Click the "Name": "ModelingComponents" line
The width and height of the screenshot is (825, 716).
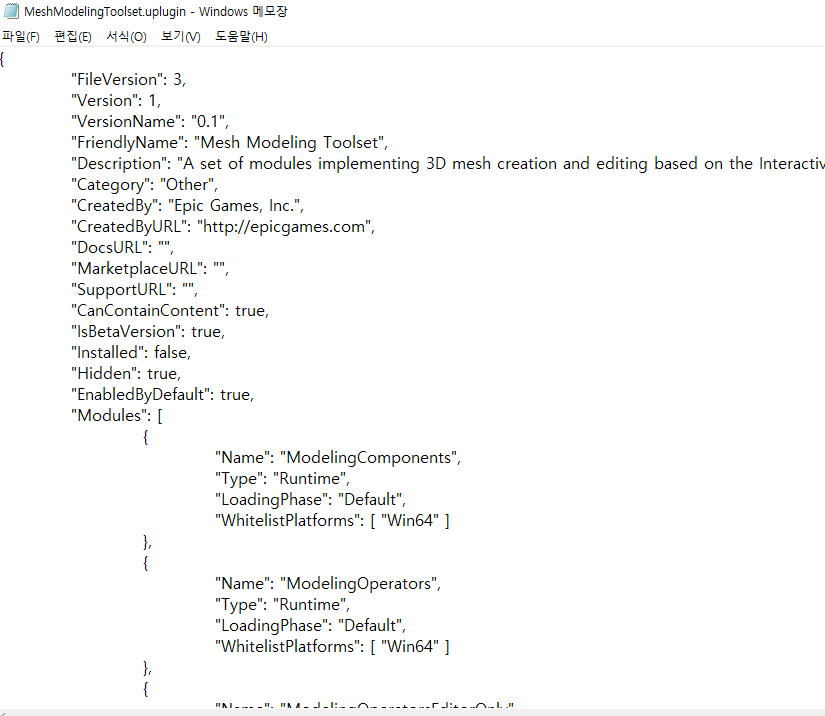(338, 458)
